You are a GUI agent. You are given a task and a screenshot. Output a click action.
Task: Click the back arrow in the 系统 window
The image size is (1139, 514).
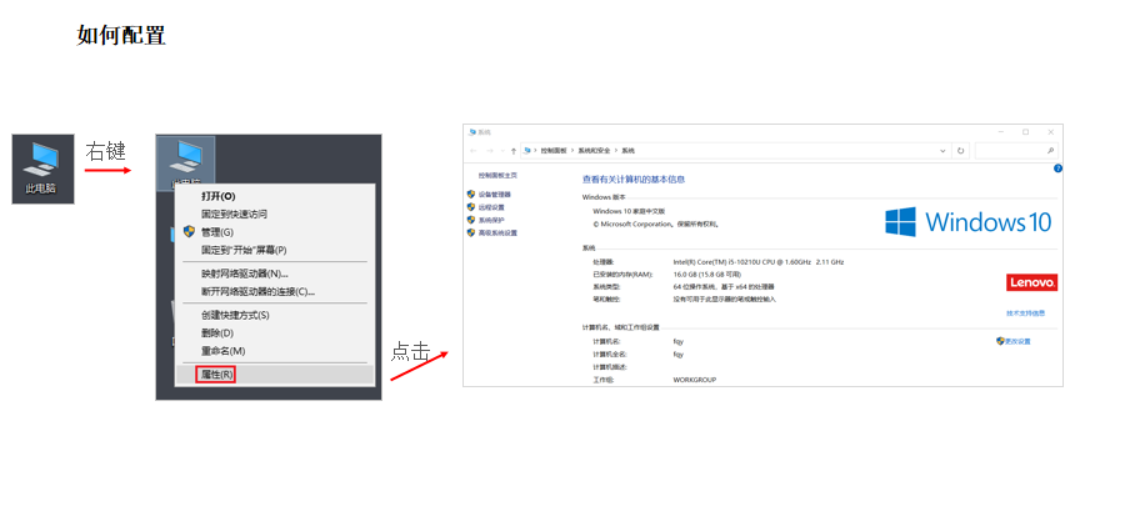coord(474,151)
